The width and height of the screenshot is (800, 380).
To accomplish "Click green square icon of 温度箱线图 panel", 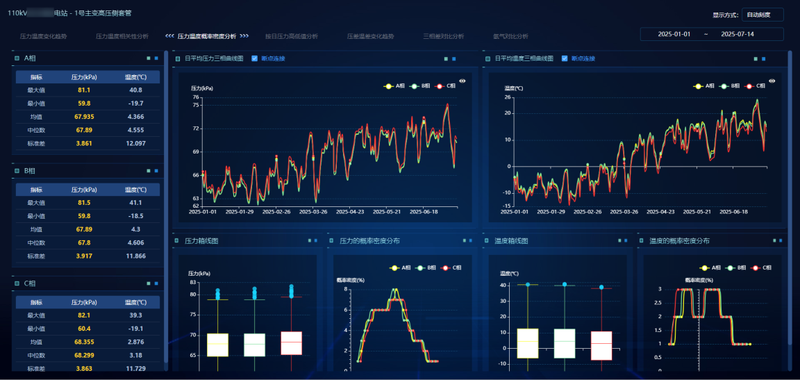I will (620, 240).
